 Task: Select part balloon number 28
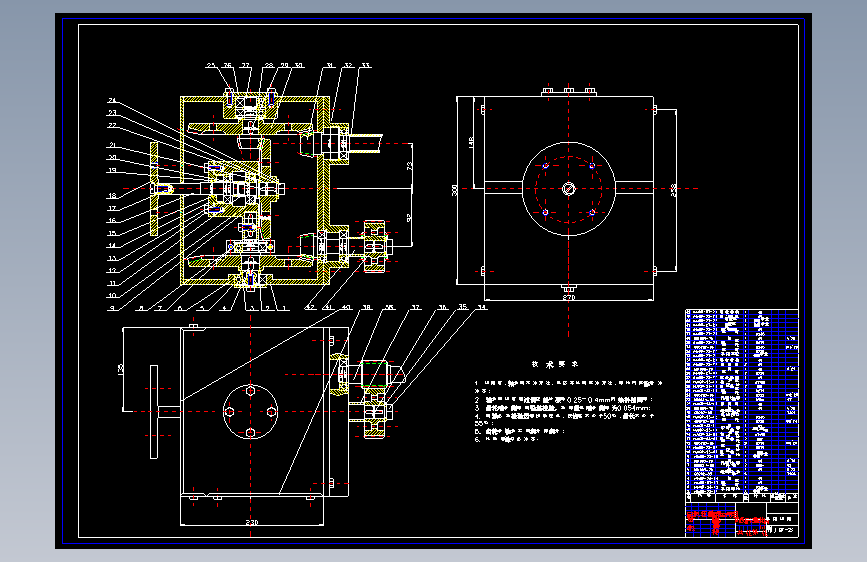[x=269, y=65]
